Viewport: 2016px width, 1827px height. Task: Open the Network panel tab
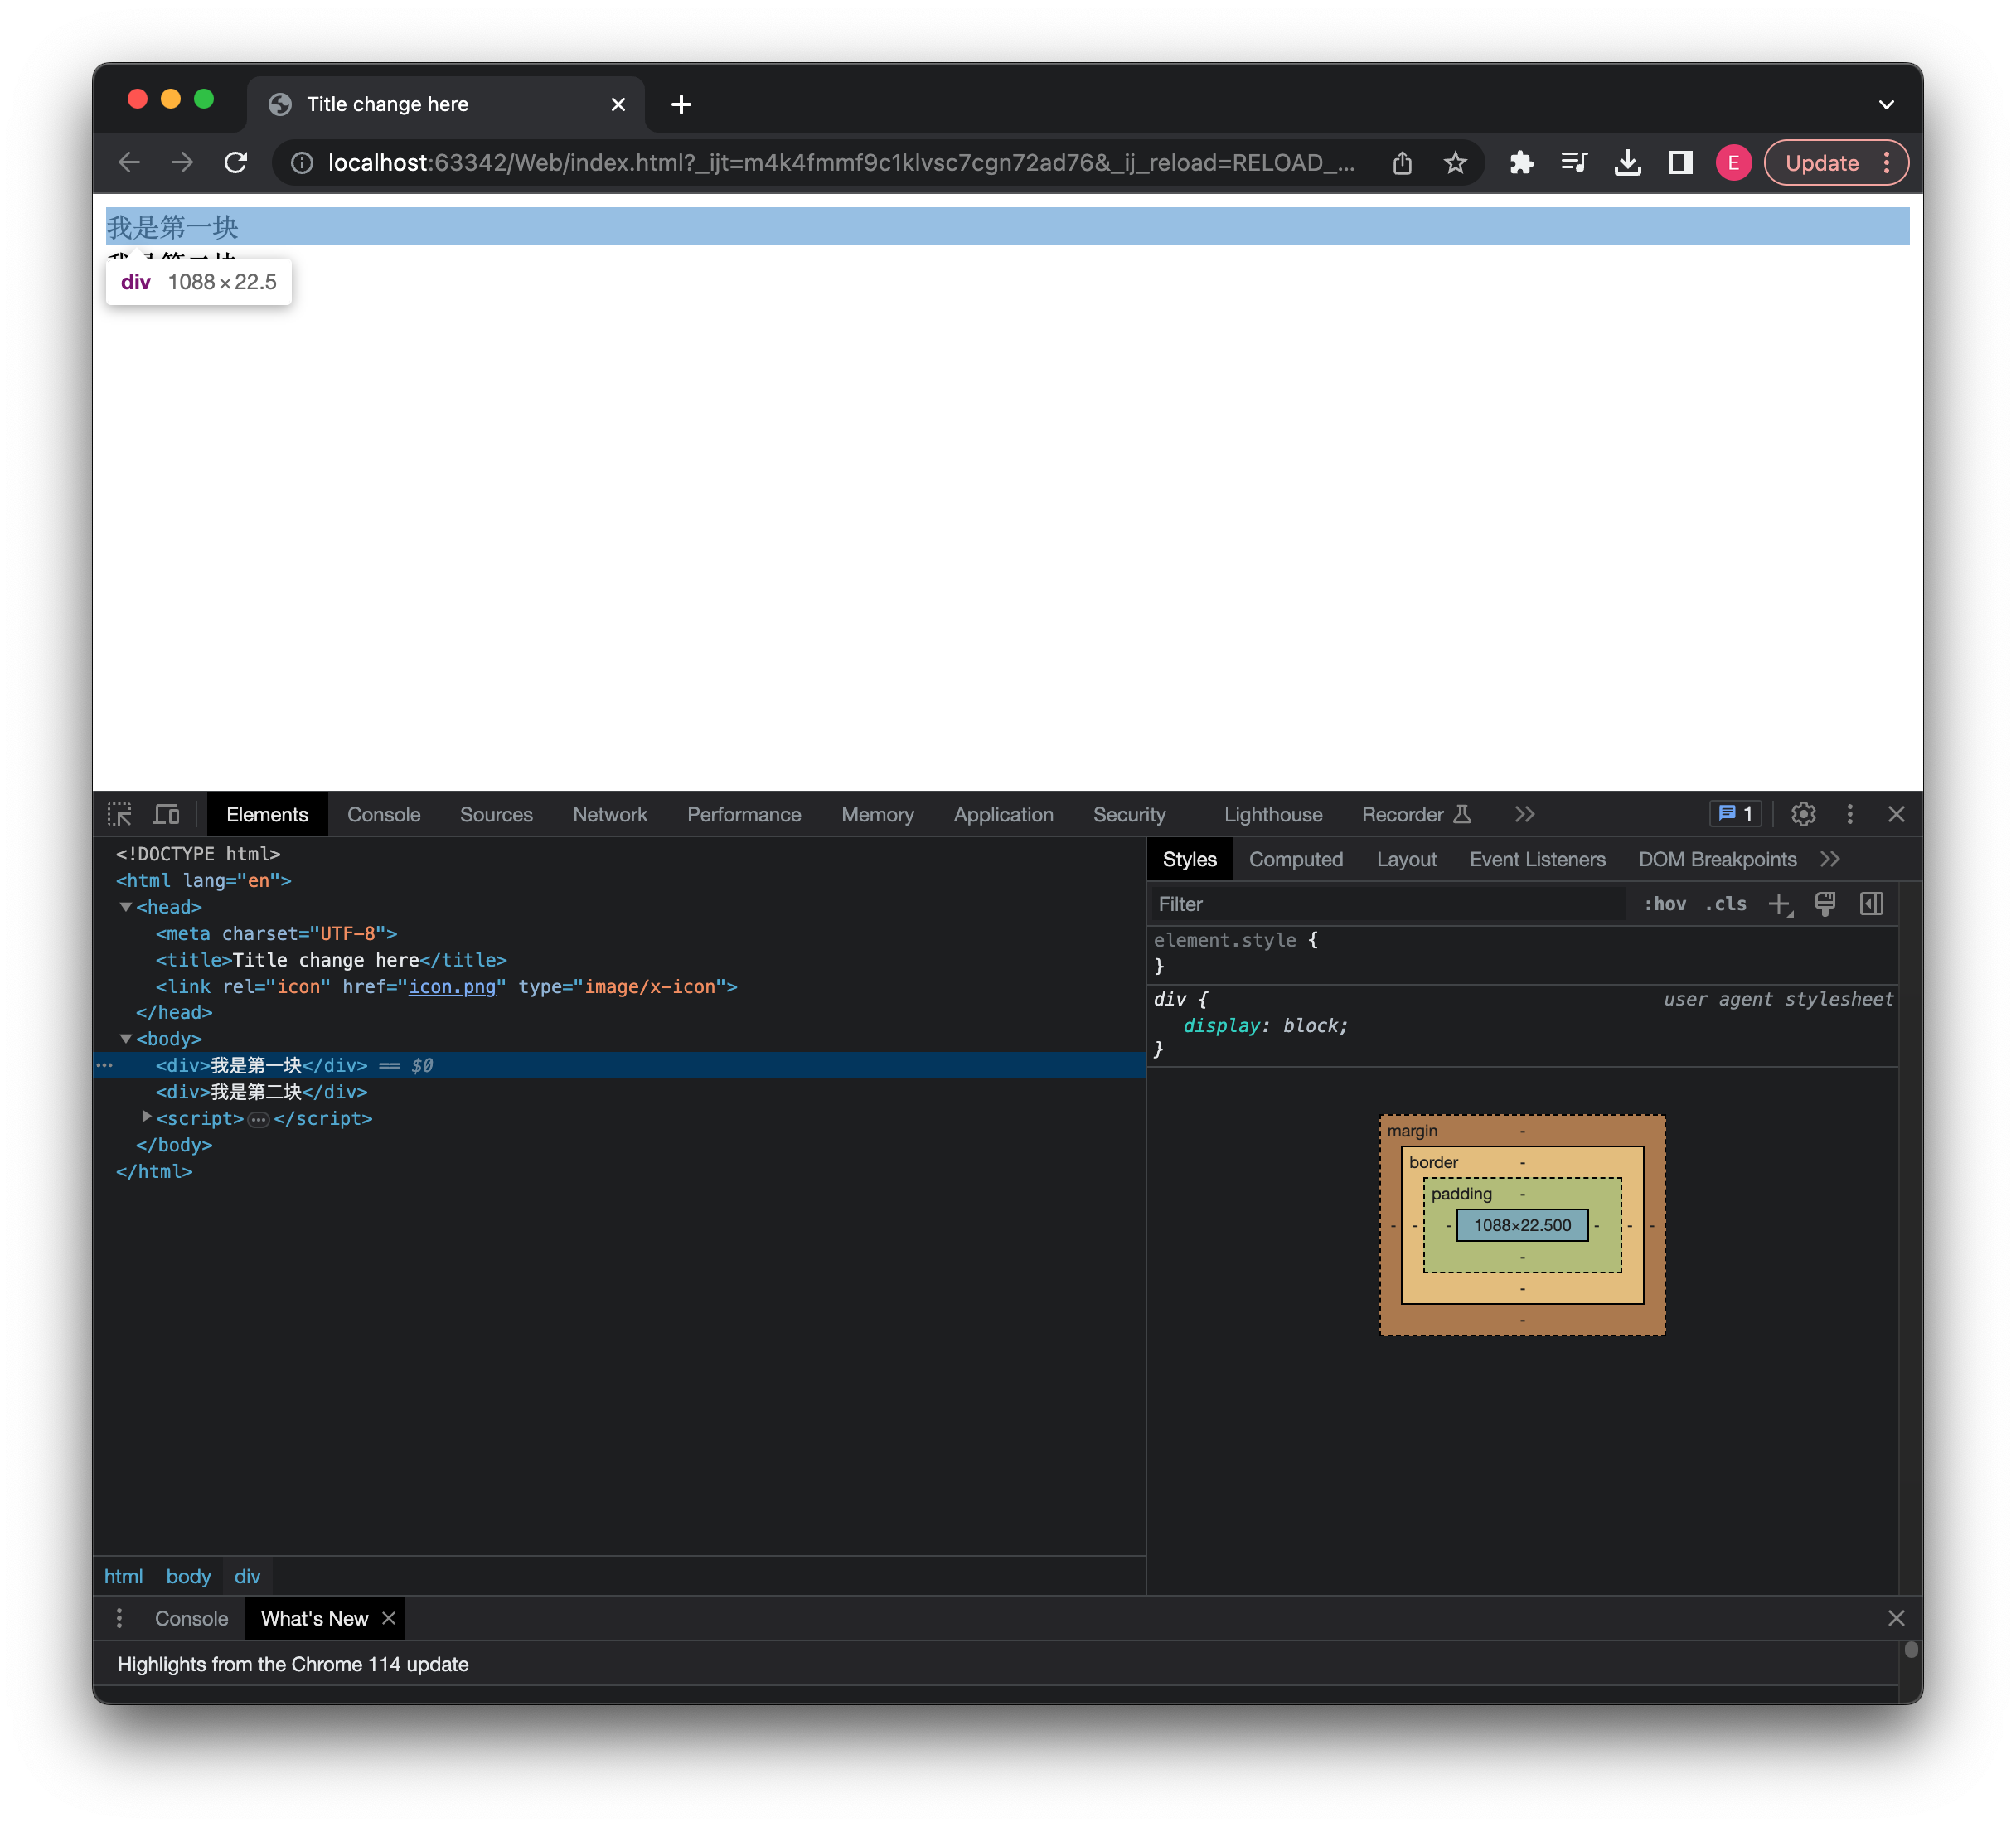pyautogui.click(x=609, y=814)
